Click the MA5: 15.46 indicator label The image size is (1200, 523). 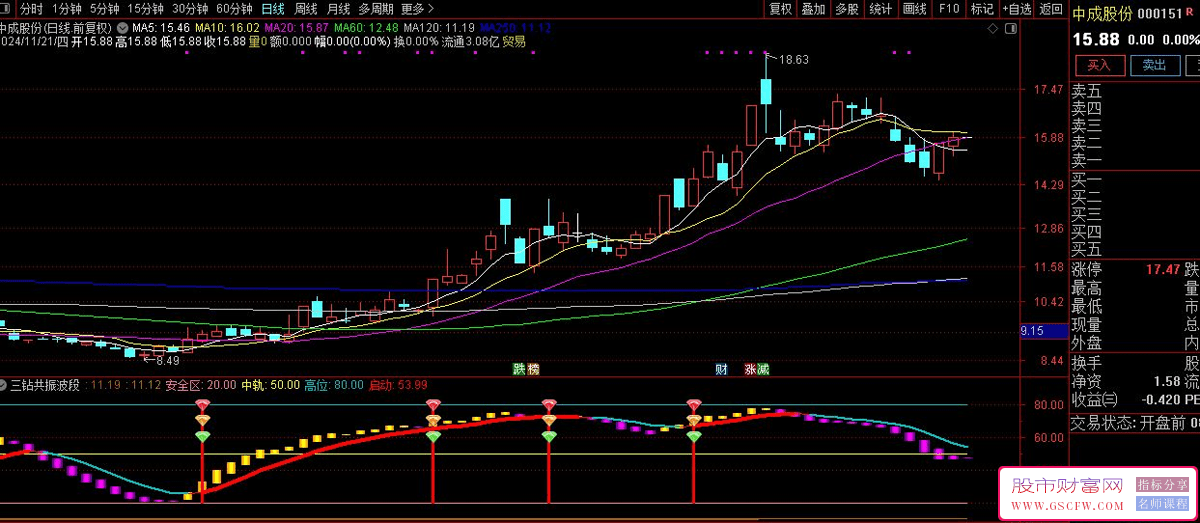[x=160, y=28]
